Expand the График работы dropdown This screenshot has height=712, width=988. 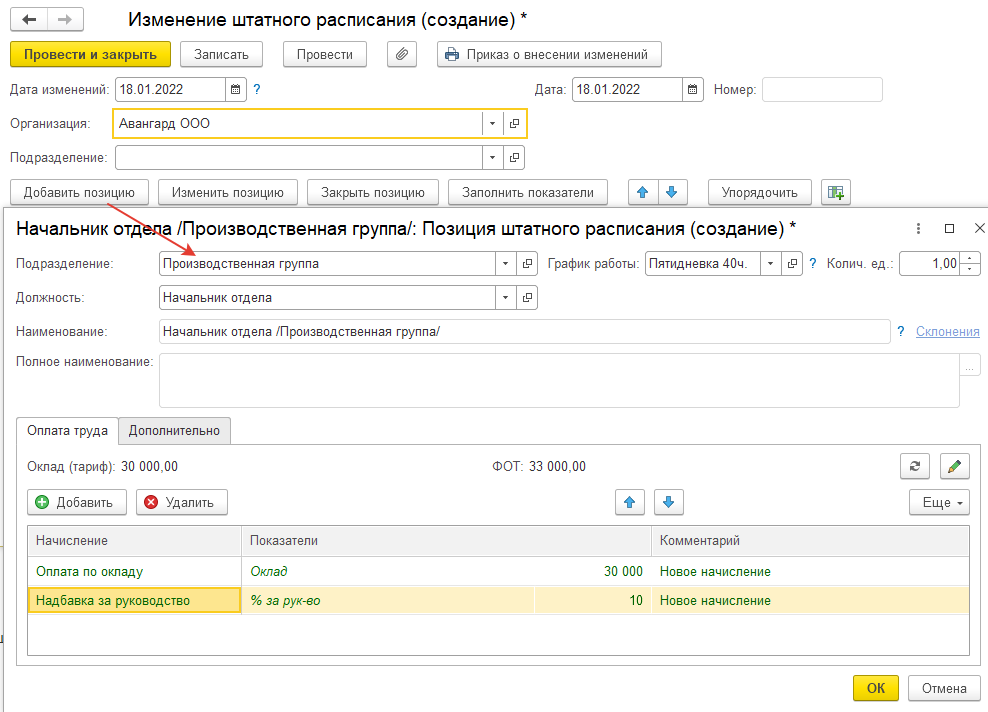point(771,264)
